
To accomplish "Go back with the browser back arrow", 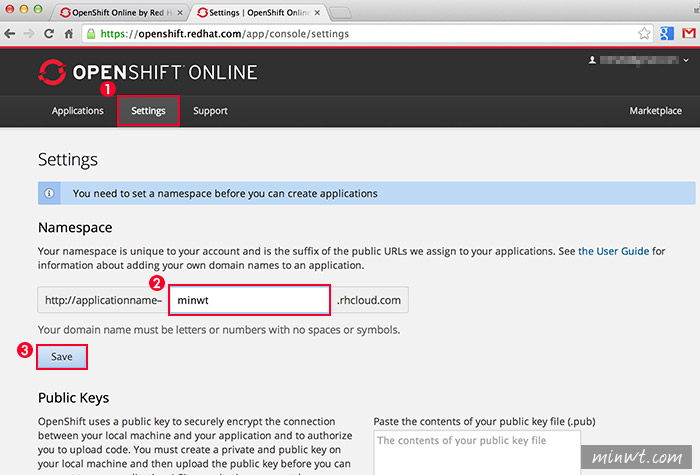I will pos(9,33).
